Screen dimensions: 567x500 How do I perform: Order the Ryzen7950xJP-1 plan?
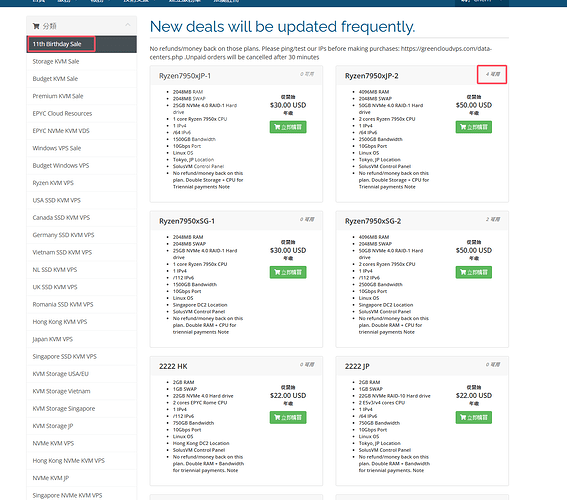(x=288, y=127)
